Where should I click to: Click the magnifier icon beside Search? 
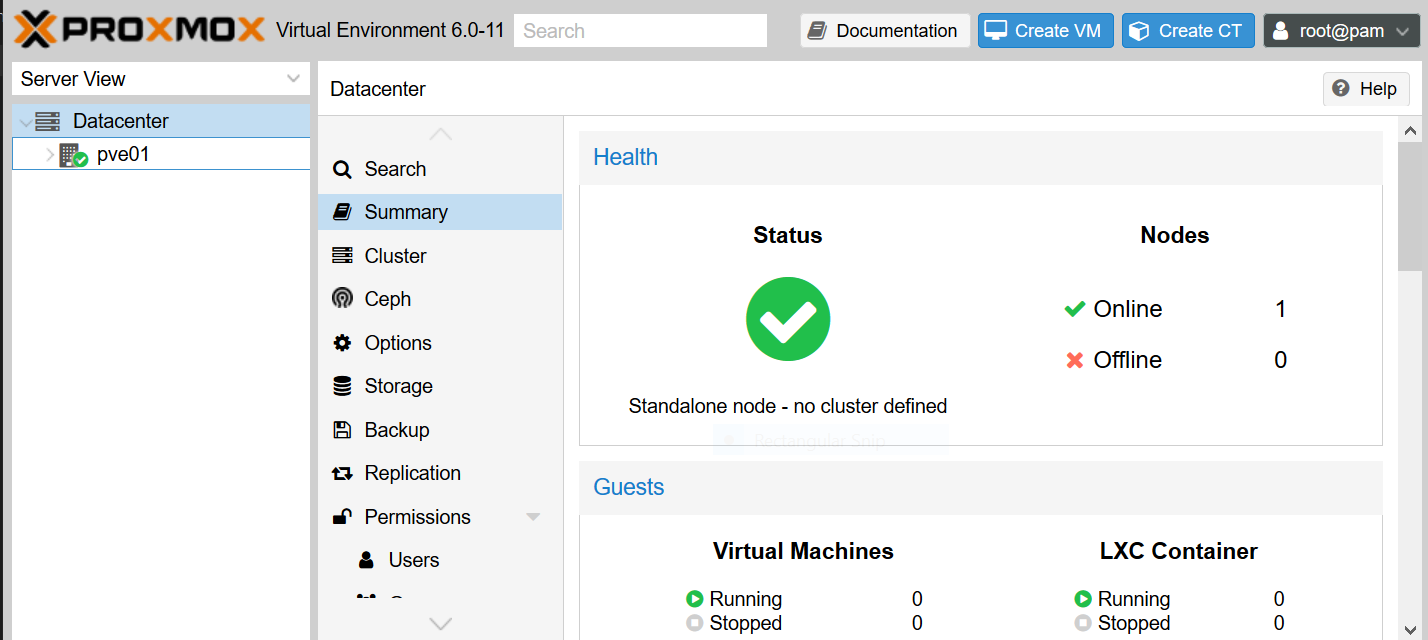click(x=342, y=169)
